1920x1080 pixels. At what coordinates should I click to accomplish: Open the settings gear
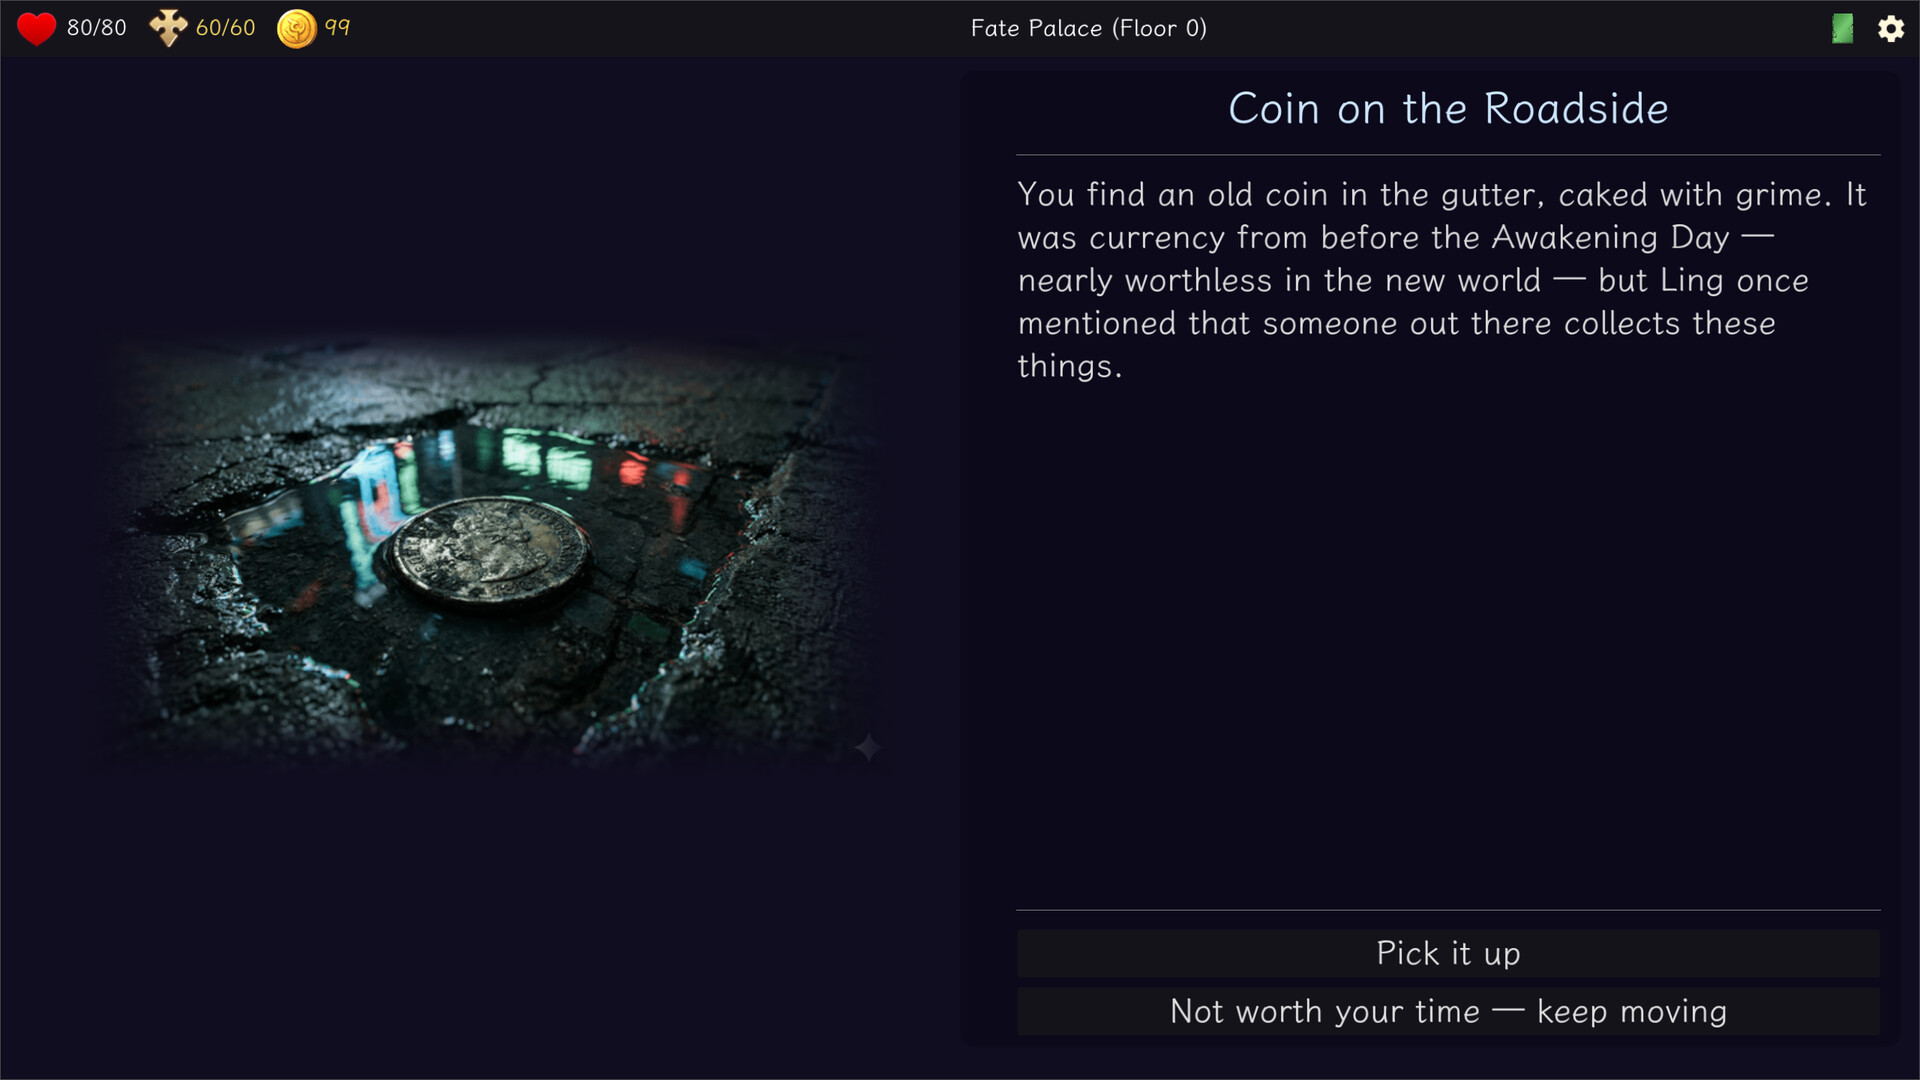1890,28
